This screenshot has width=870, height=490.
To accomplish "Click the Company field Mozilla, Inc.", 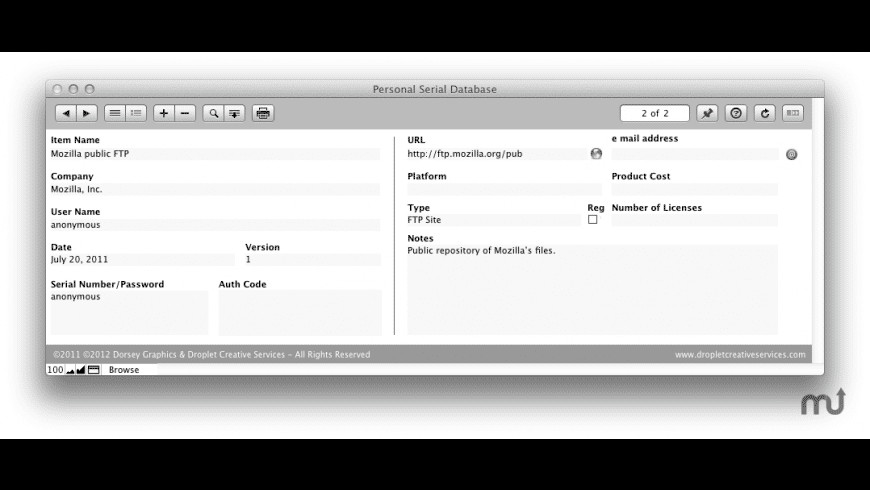I will 215,189.
